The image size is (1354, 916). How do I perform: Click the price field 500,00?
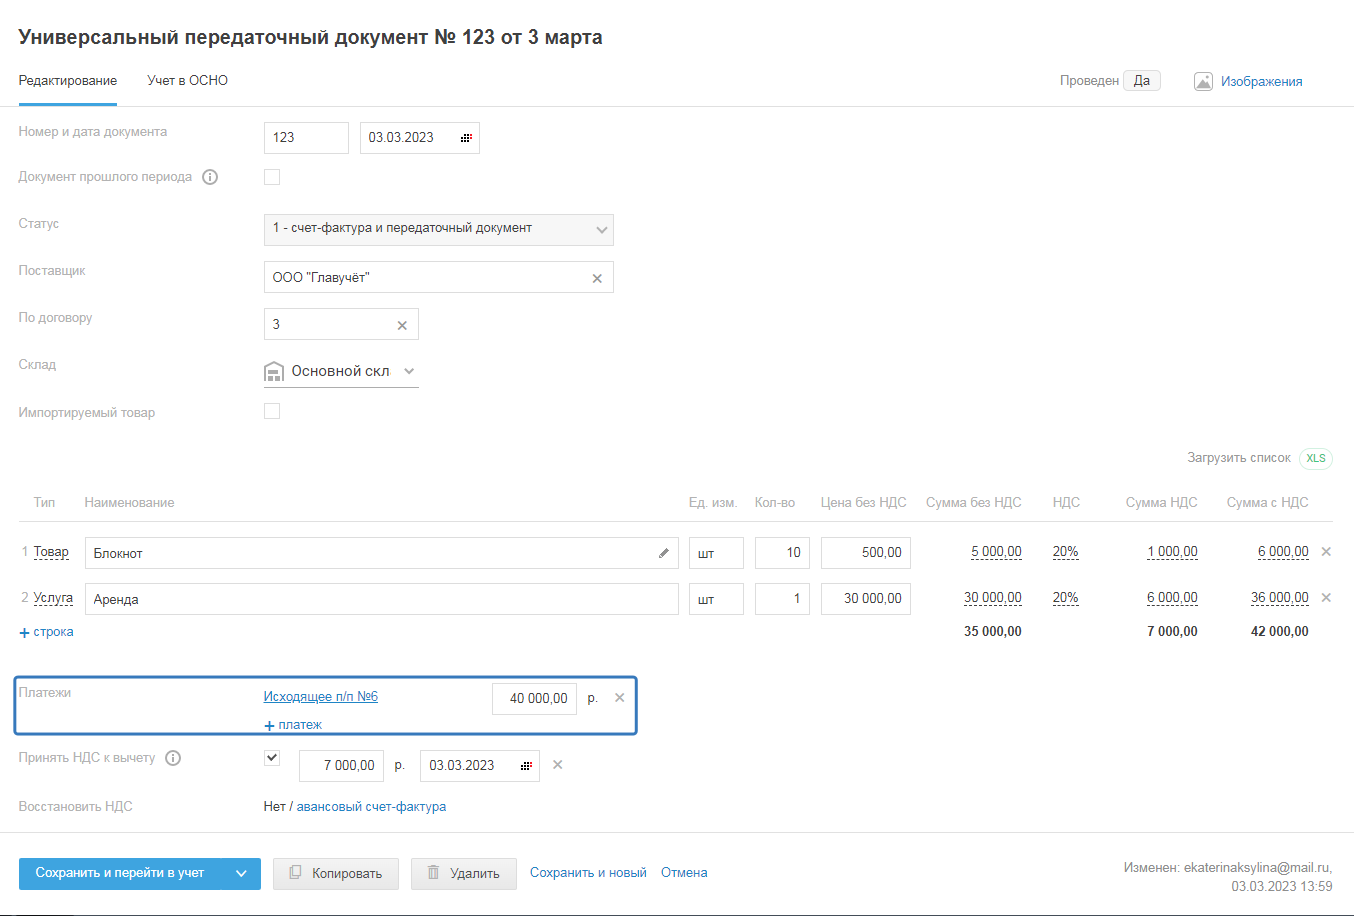click(866, 553)
